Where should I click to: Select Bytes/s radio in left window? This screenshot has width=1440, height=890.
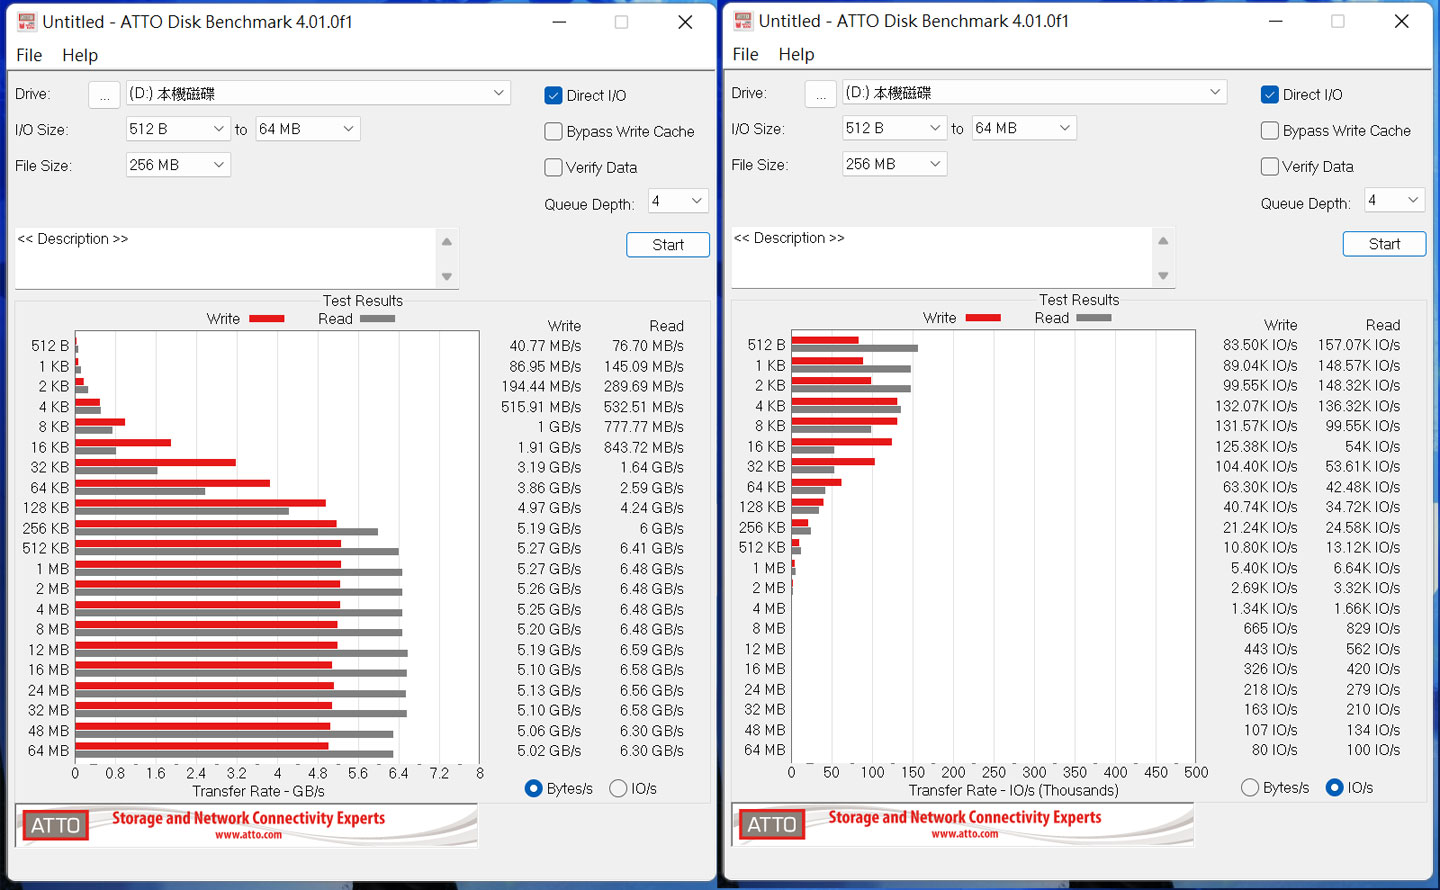coord(534,789)
